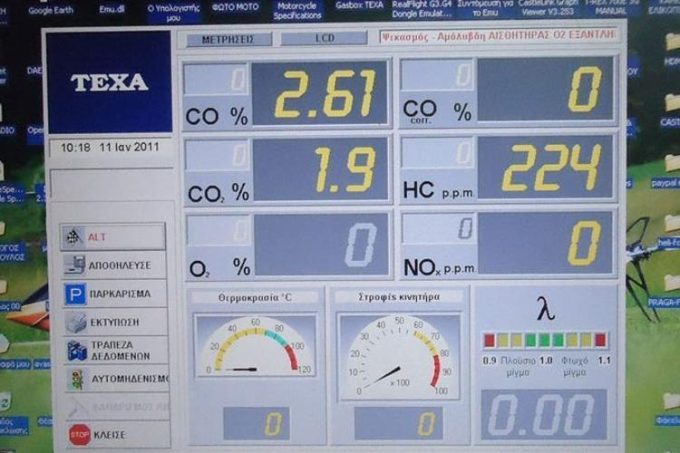Click the CO % reading 2.61

pos(318,91)
